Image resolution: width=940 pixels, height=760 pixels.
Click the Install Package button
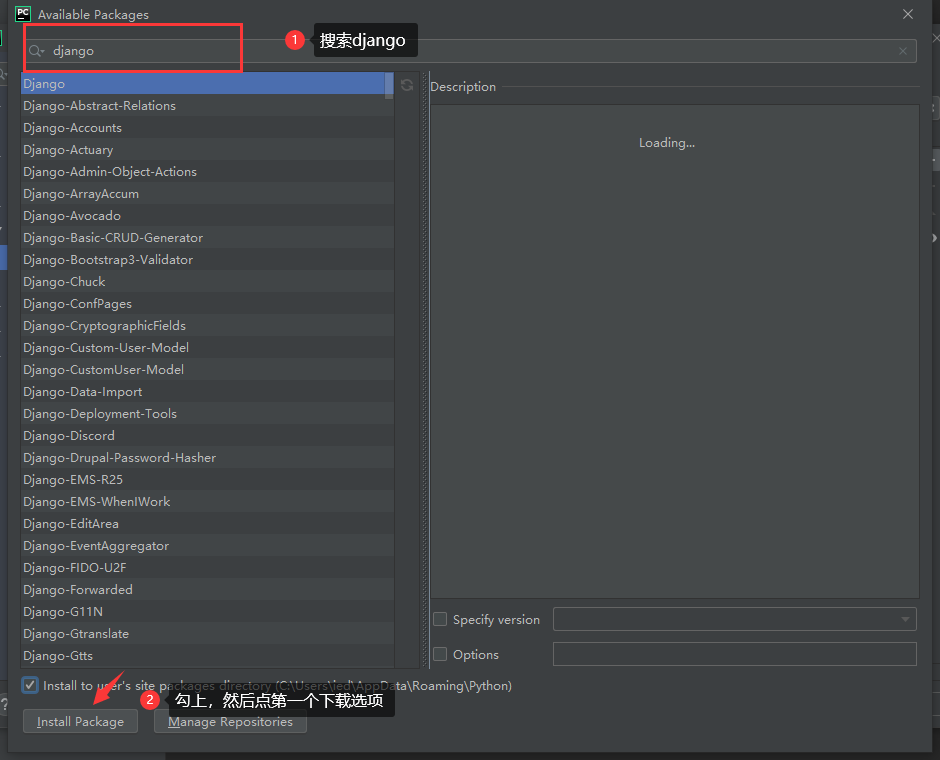(x=80, y=722)
